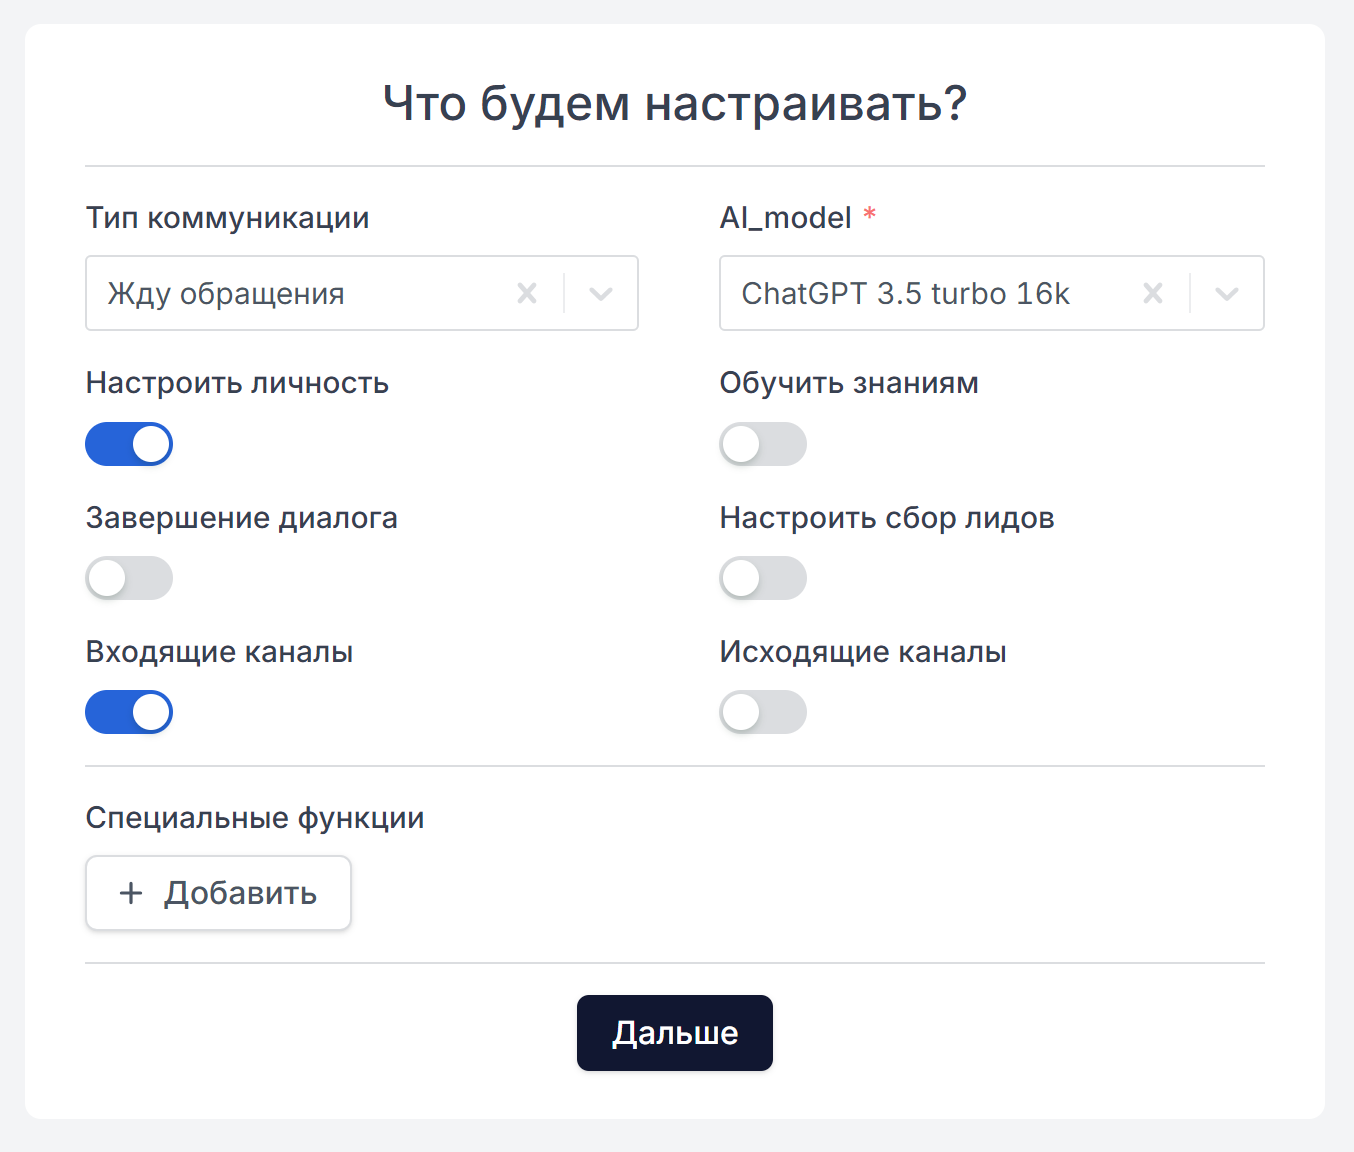Viewport: 1354px width, 1152px height.
Task: Click the ChatGPT 3.5 turbo 16k field
Action: [920, 293]
